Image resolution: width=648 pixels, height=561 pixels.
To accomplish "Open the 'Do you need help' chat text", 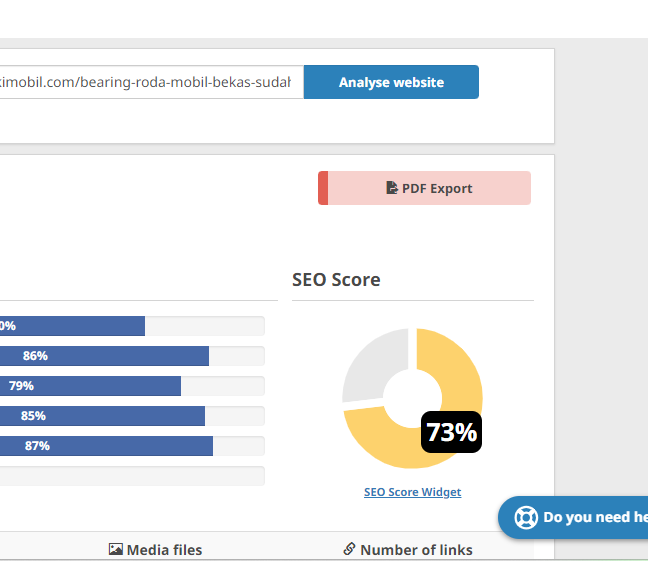I will pyautogui.click(x=594, y=517).
